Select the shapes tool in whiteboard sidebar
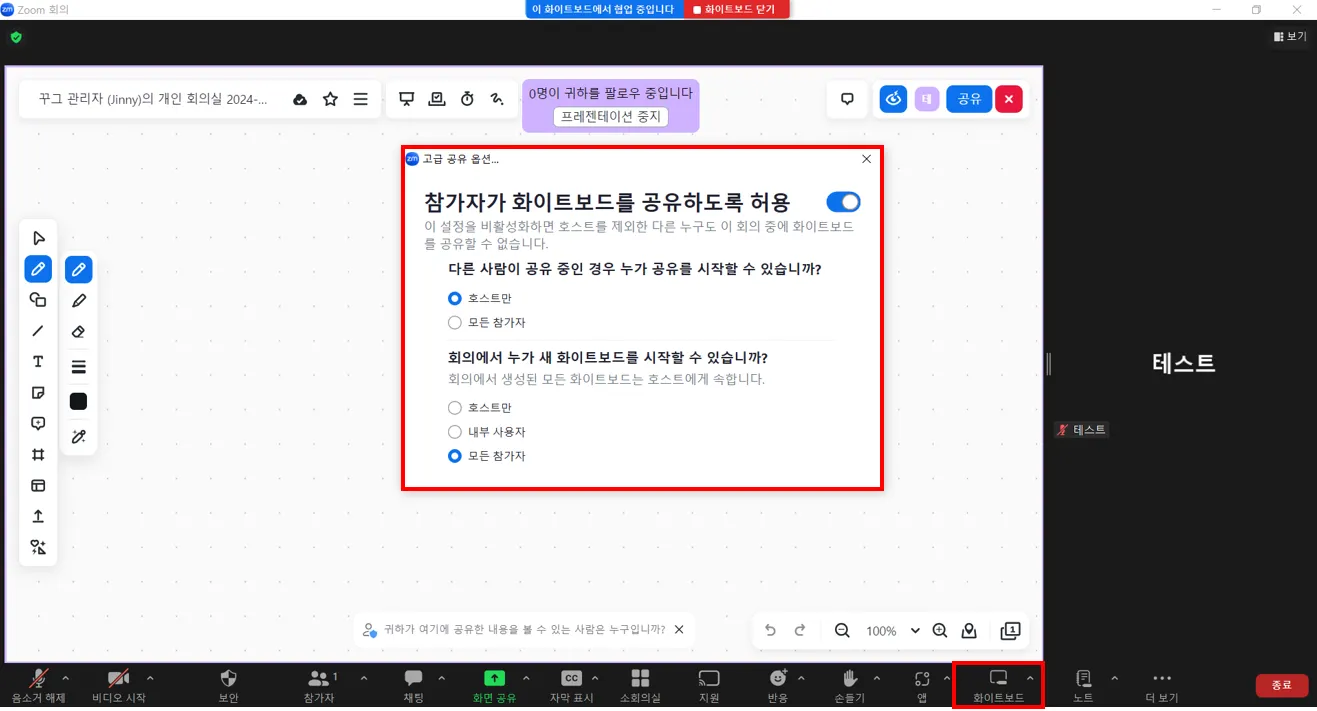The height and width of the screenshot is (711, 1317). pos(38,300)
